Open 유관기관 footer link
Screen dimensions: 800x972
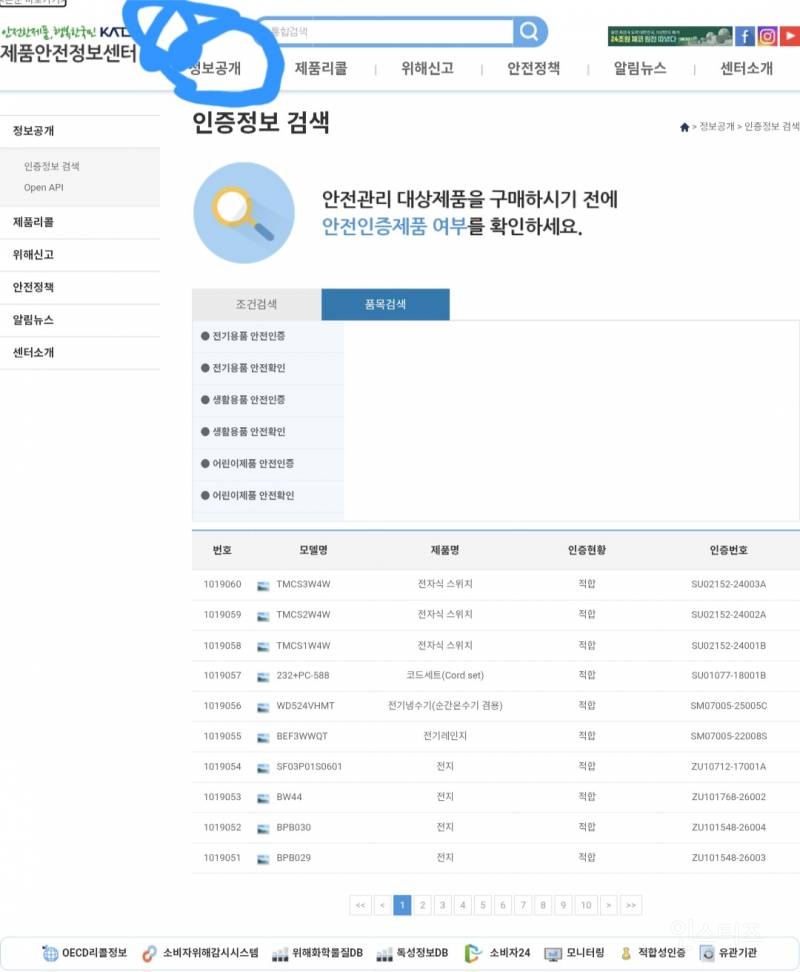pyautogui.click(x=728, y=953)
